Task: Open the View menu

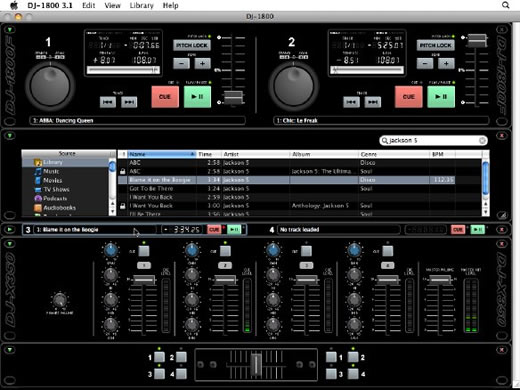Action: [112, 5]
